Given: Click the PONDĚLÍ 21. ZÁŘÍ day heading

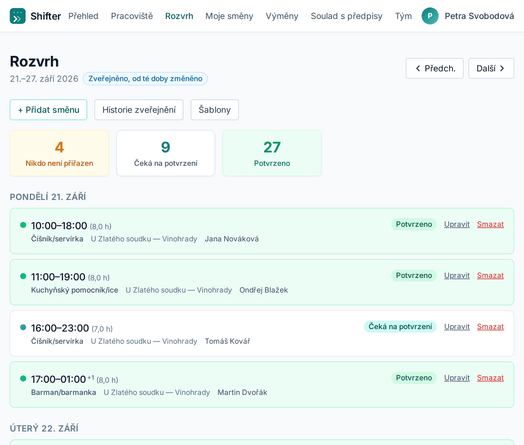Looking at the screenshot, I should click(48, 197).
